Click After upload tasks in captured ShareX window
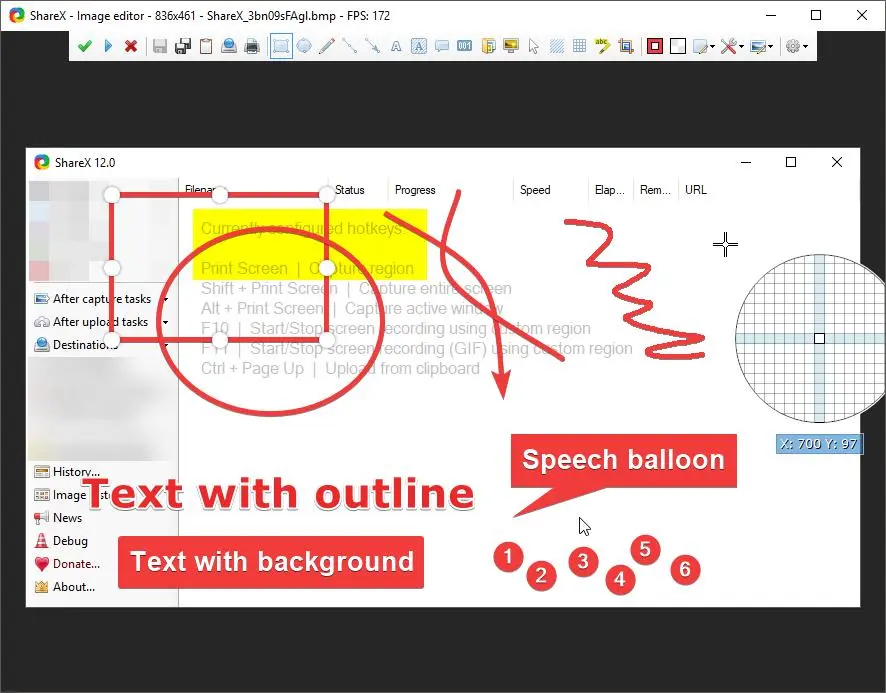 coord(91,322)
